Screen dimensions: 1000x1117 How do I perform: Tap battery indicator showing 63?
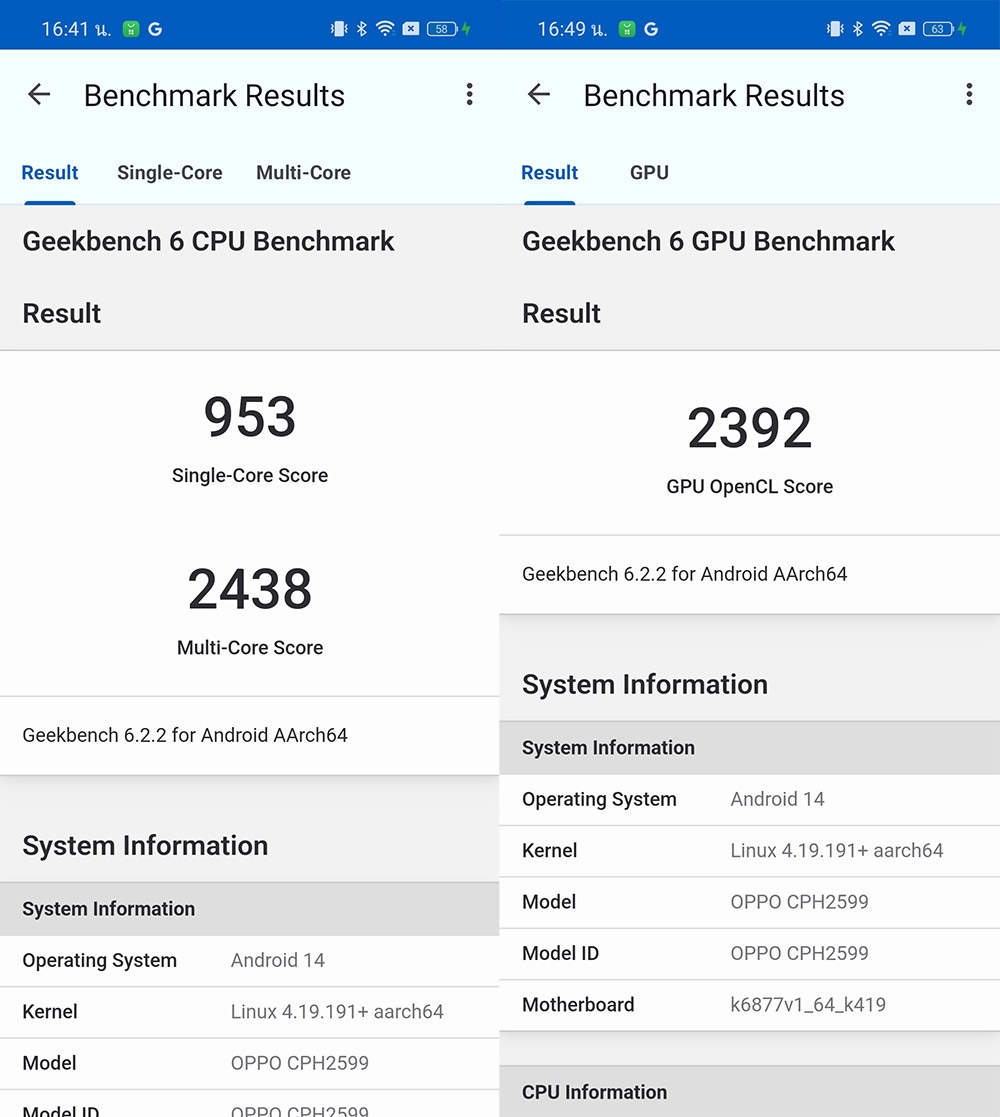(938, 29)
